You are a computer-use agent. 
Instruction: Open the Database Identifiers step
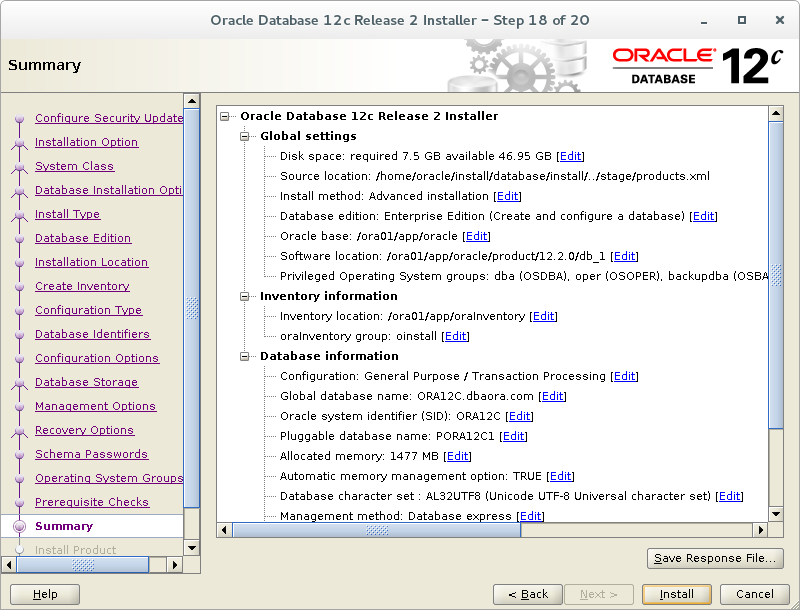[x=92, y=334]
